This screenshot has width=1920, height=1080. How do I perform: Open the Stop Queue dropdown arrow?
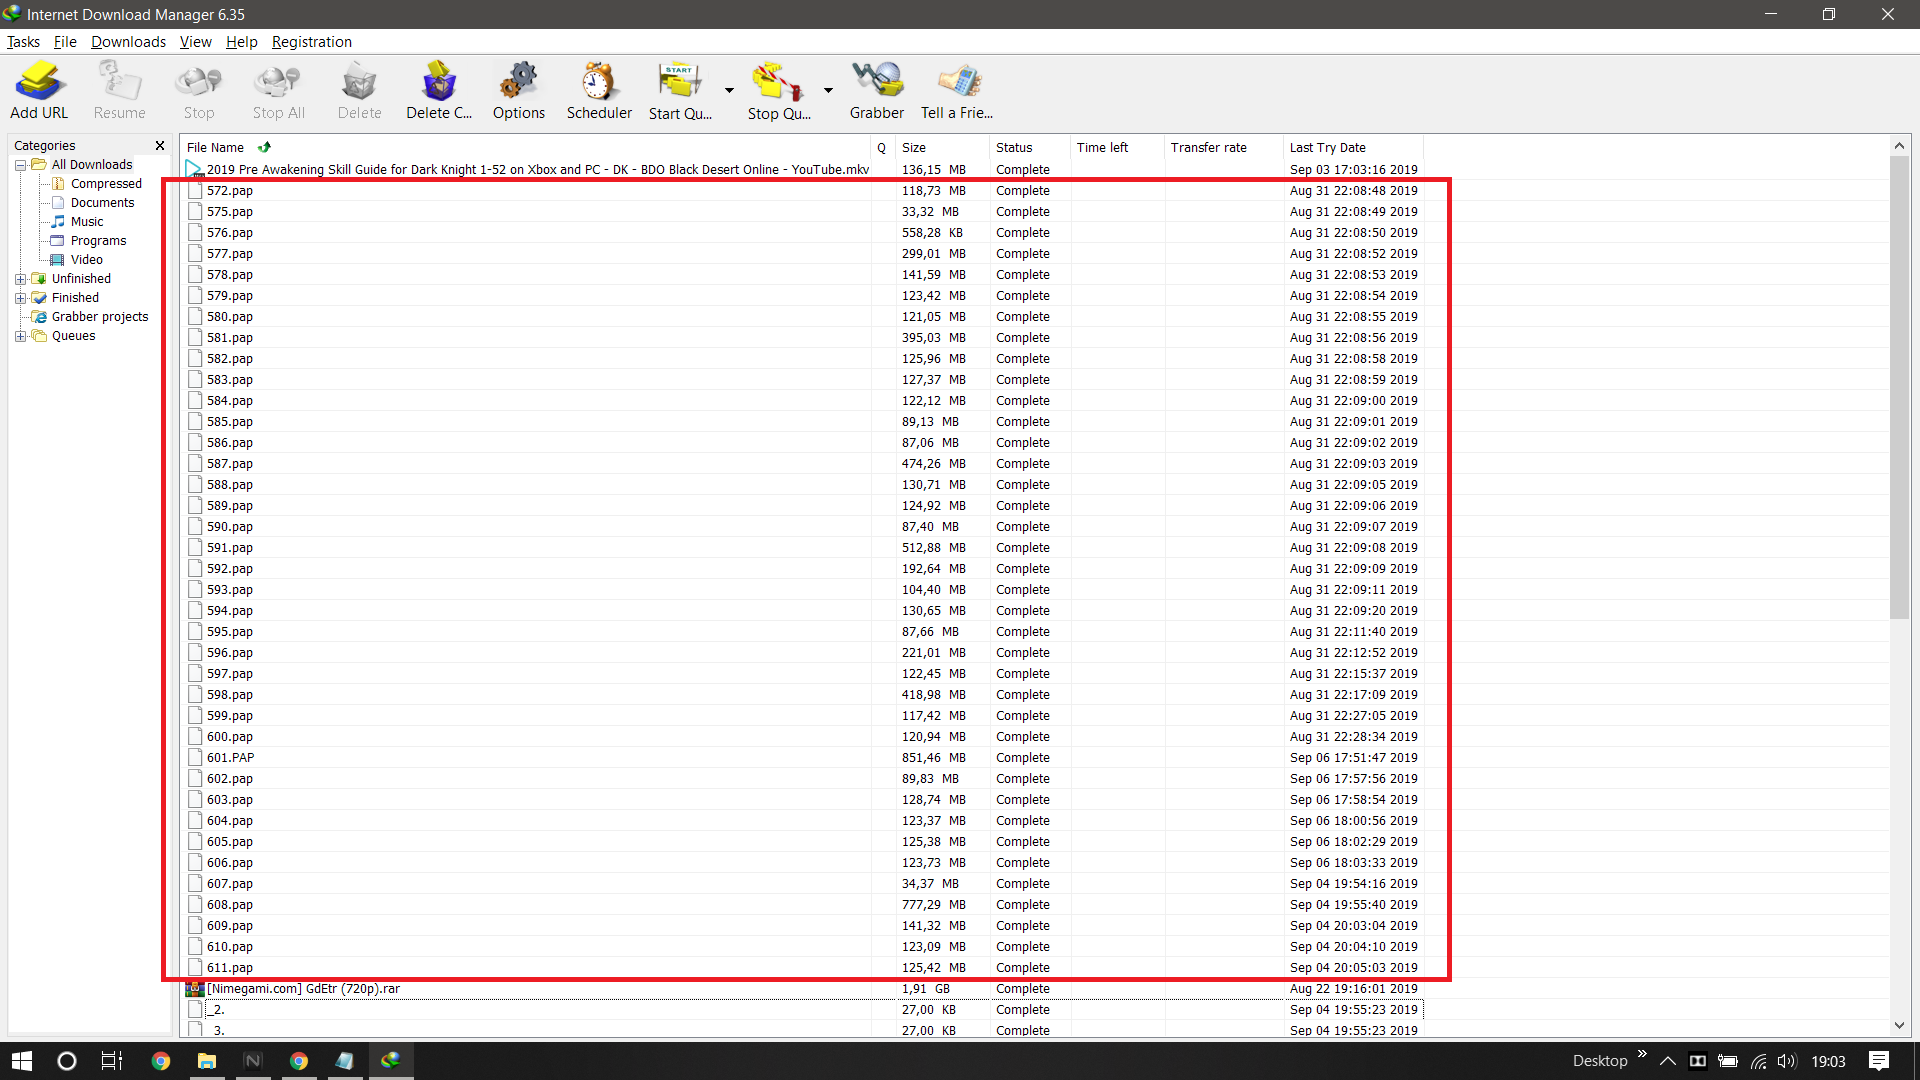click(827, 90)
